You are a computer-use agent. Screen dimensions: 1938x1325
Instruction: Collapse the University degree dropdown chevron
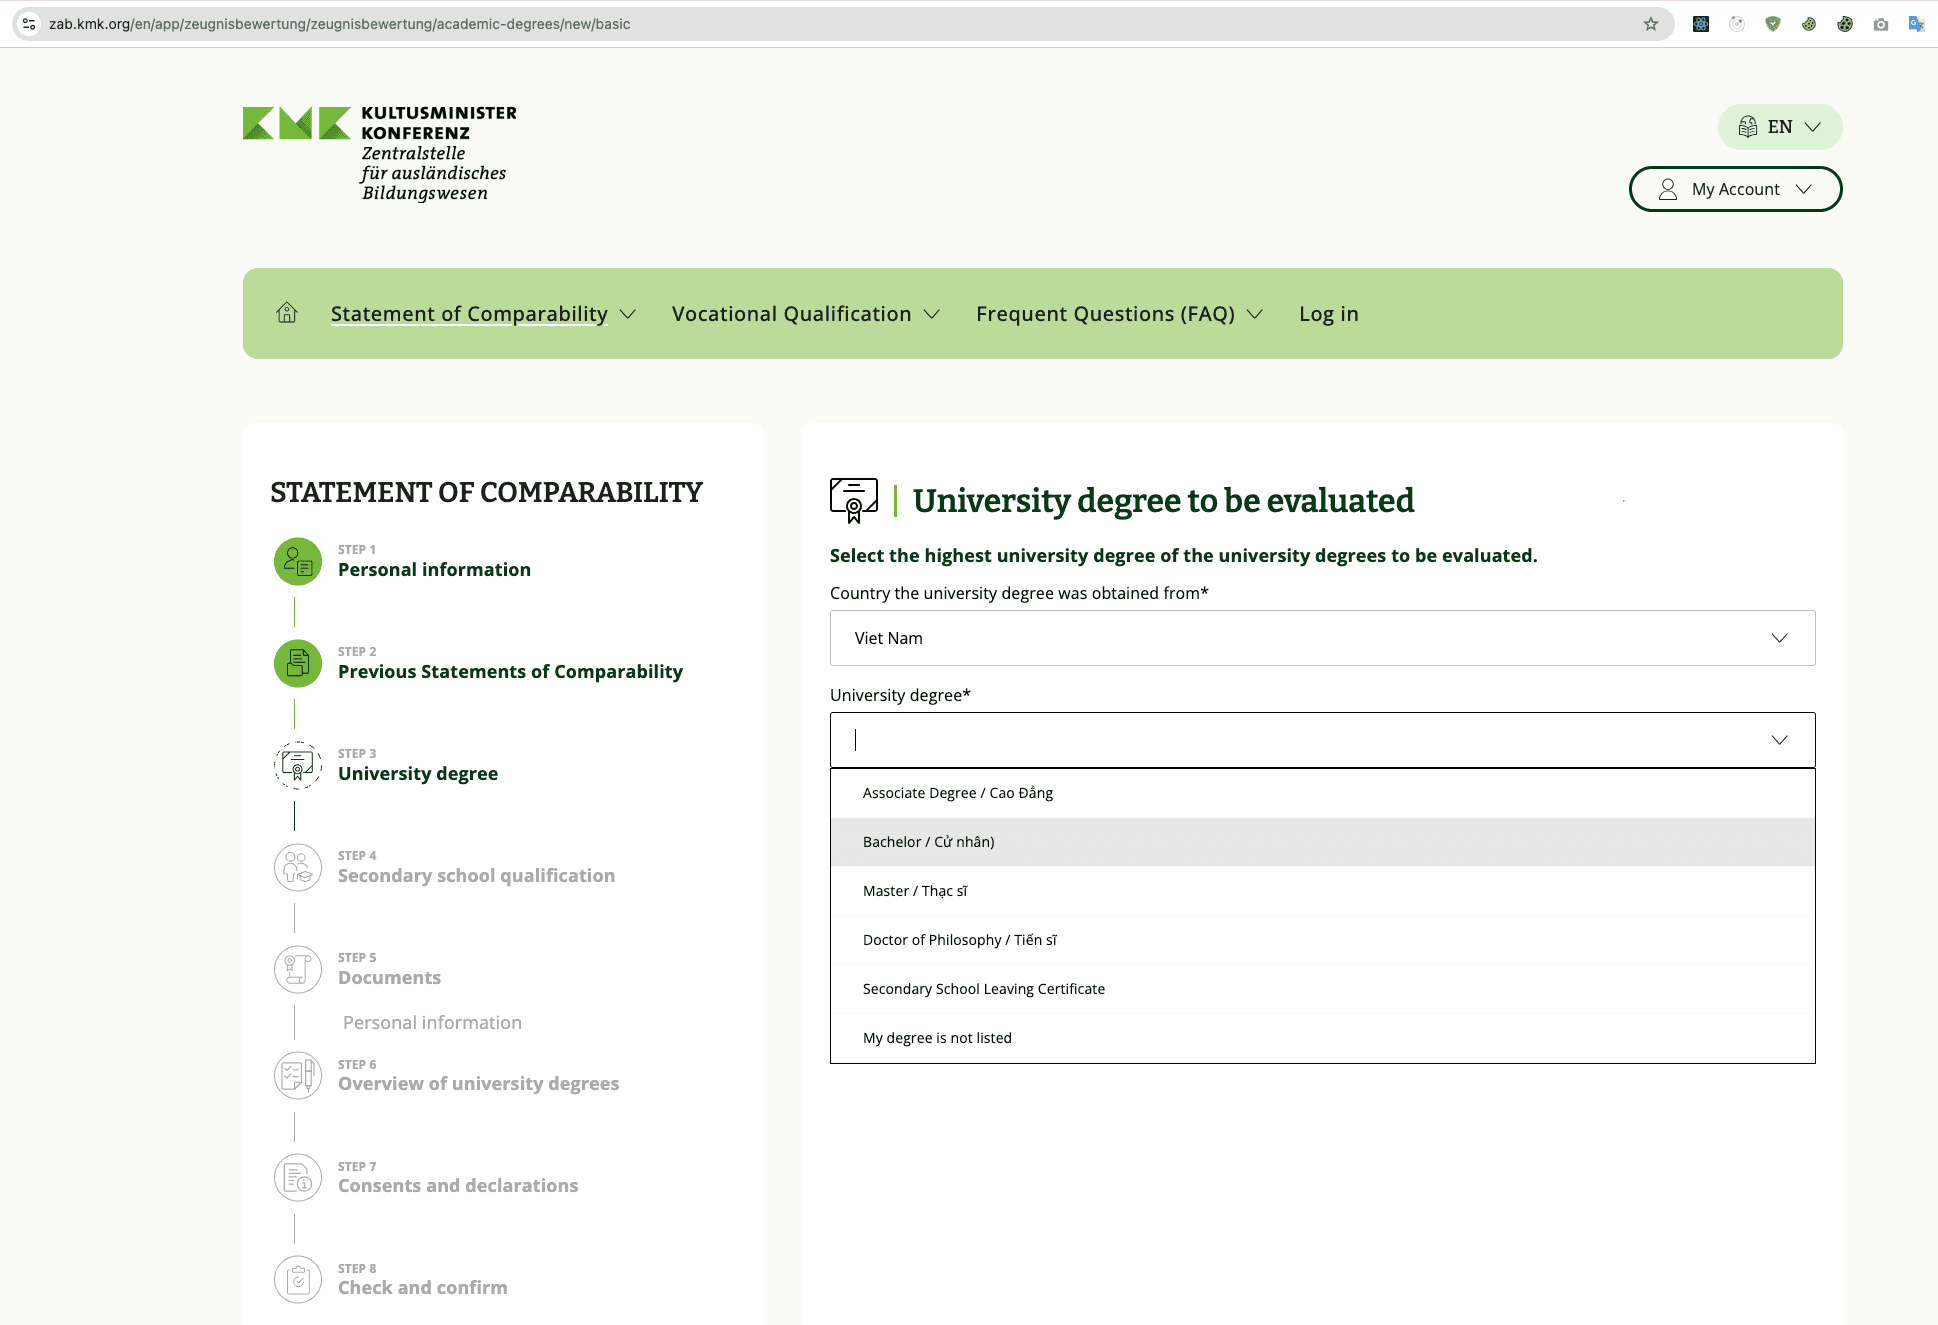pyautogui.click(x=1779, y=740)
